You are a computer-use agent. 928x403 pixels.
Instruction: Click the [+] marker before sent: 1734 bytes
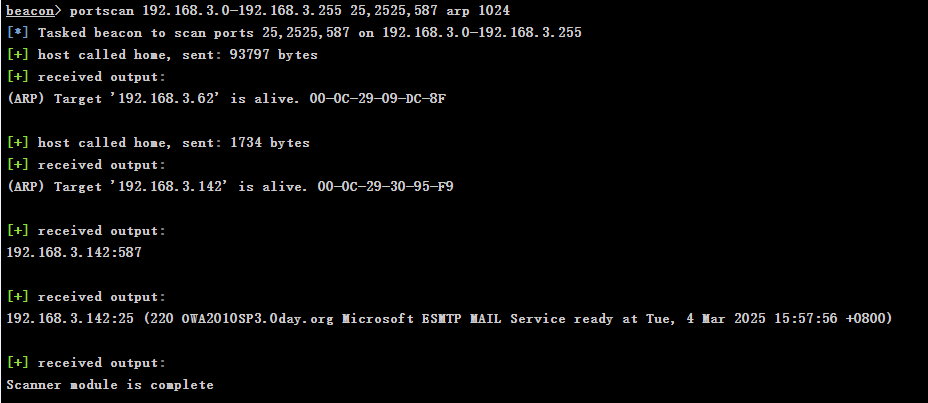18,143
